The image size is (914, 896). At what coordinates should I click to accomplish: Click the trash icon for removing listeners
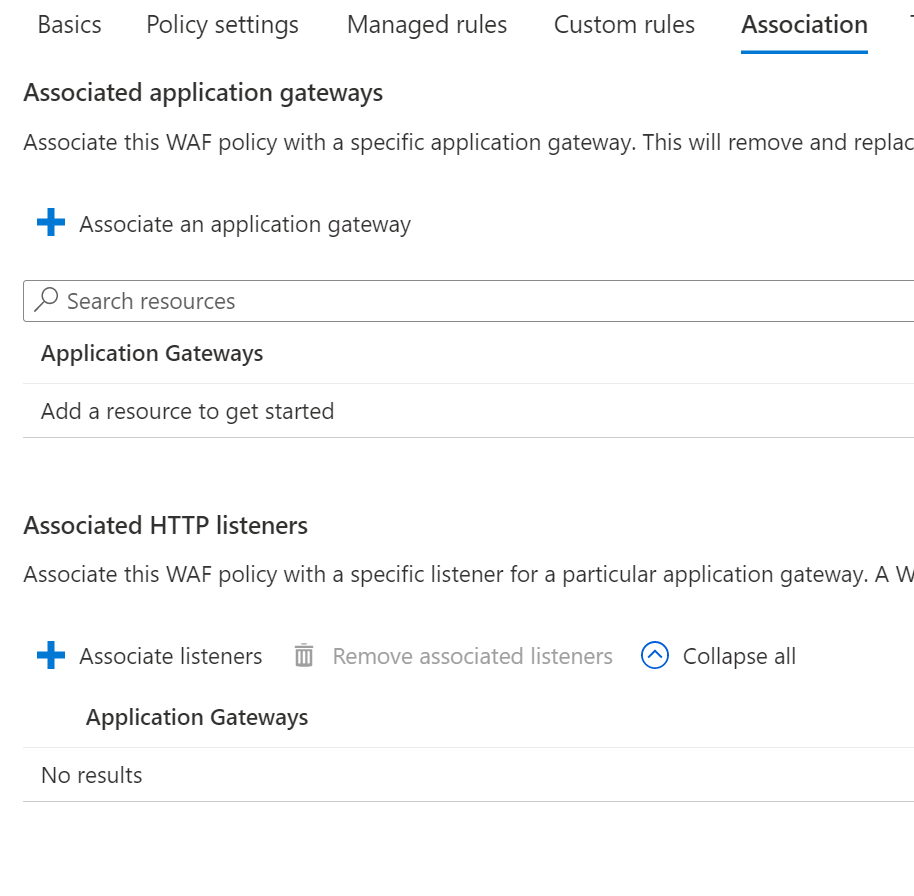303,655
